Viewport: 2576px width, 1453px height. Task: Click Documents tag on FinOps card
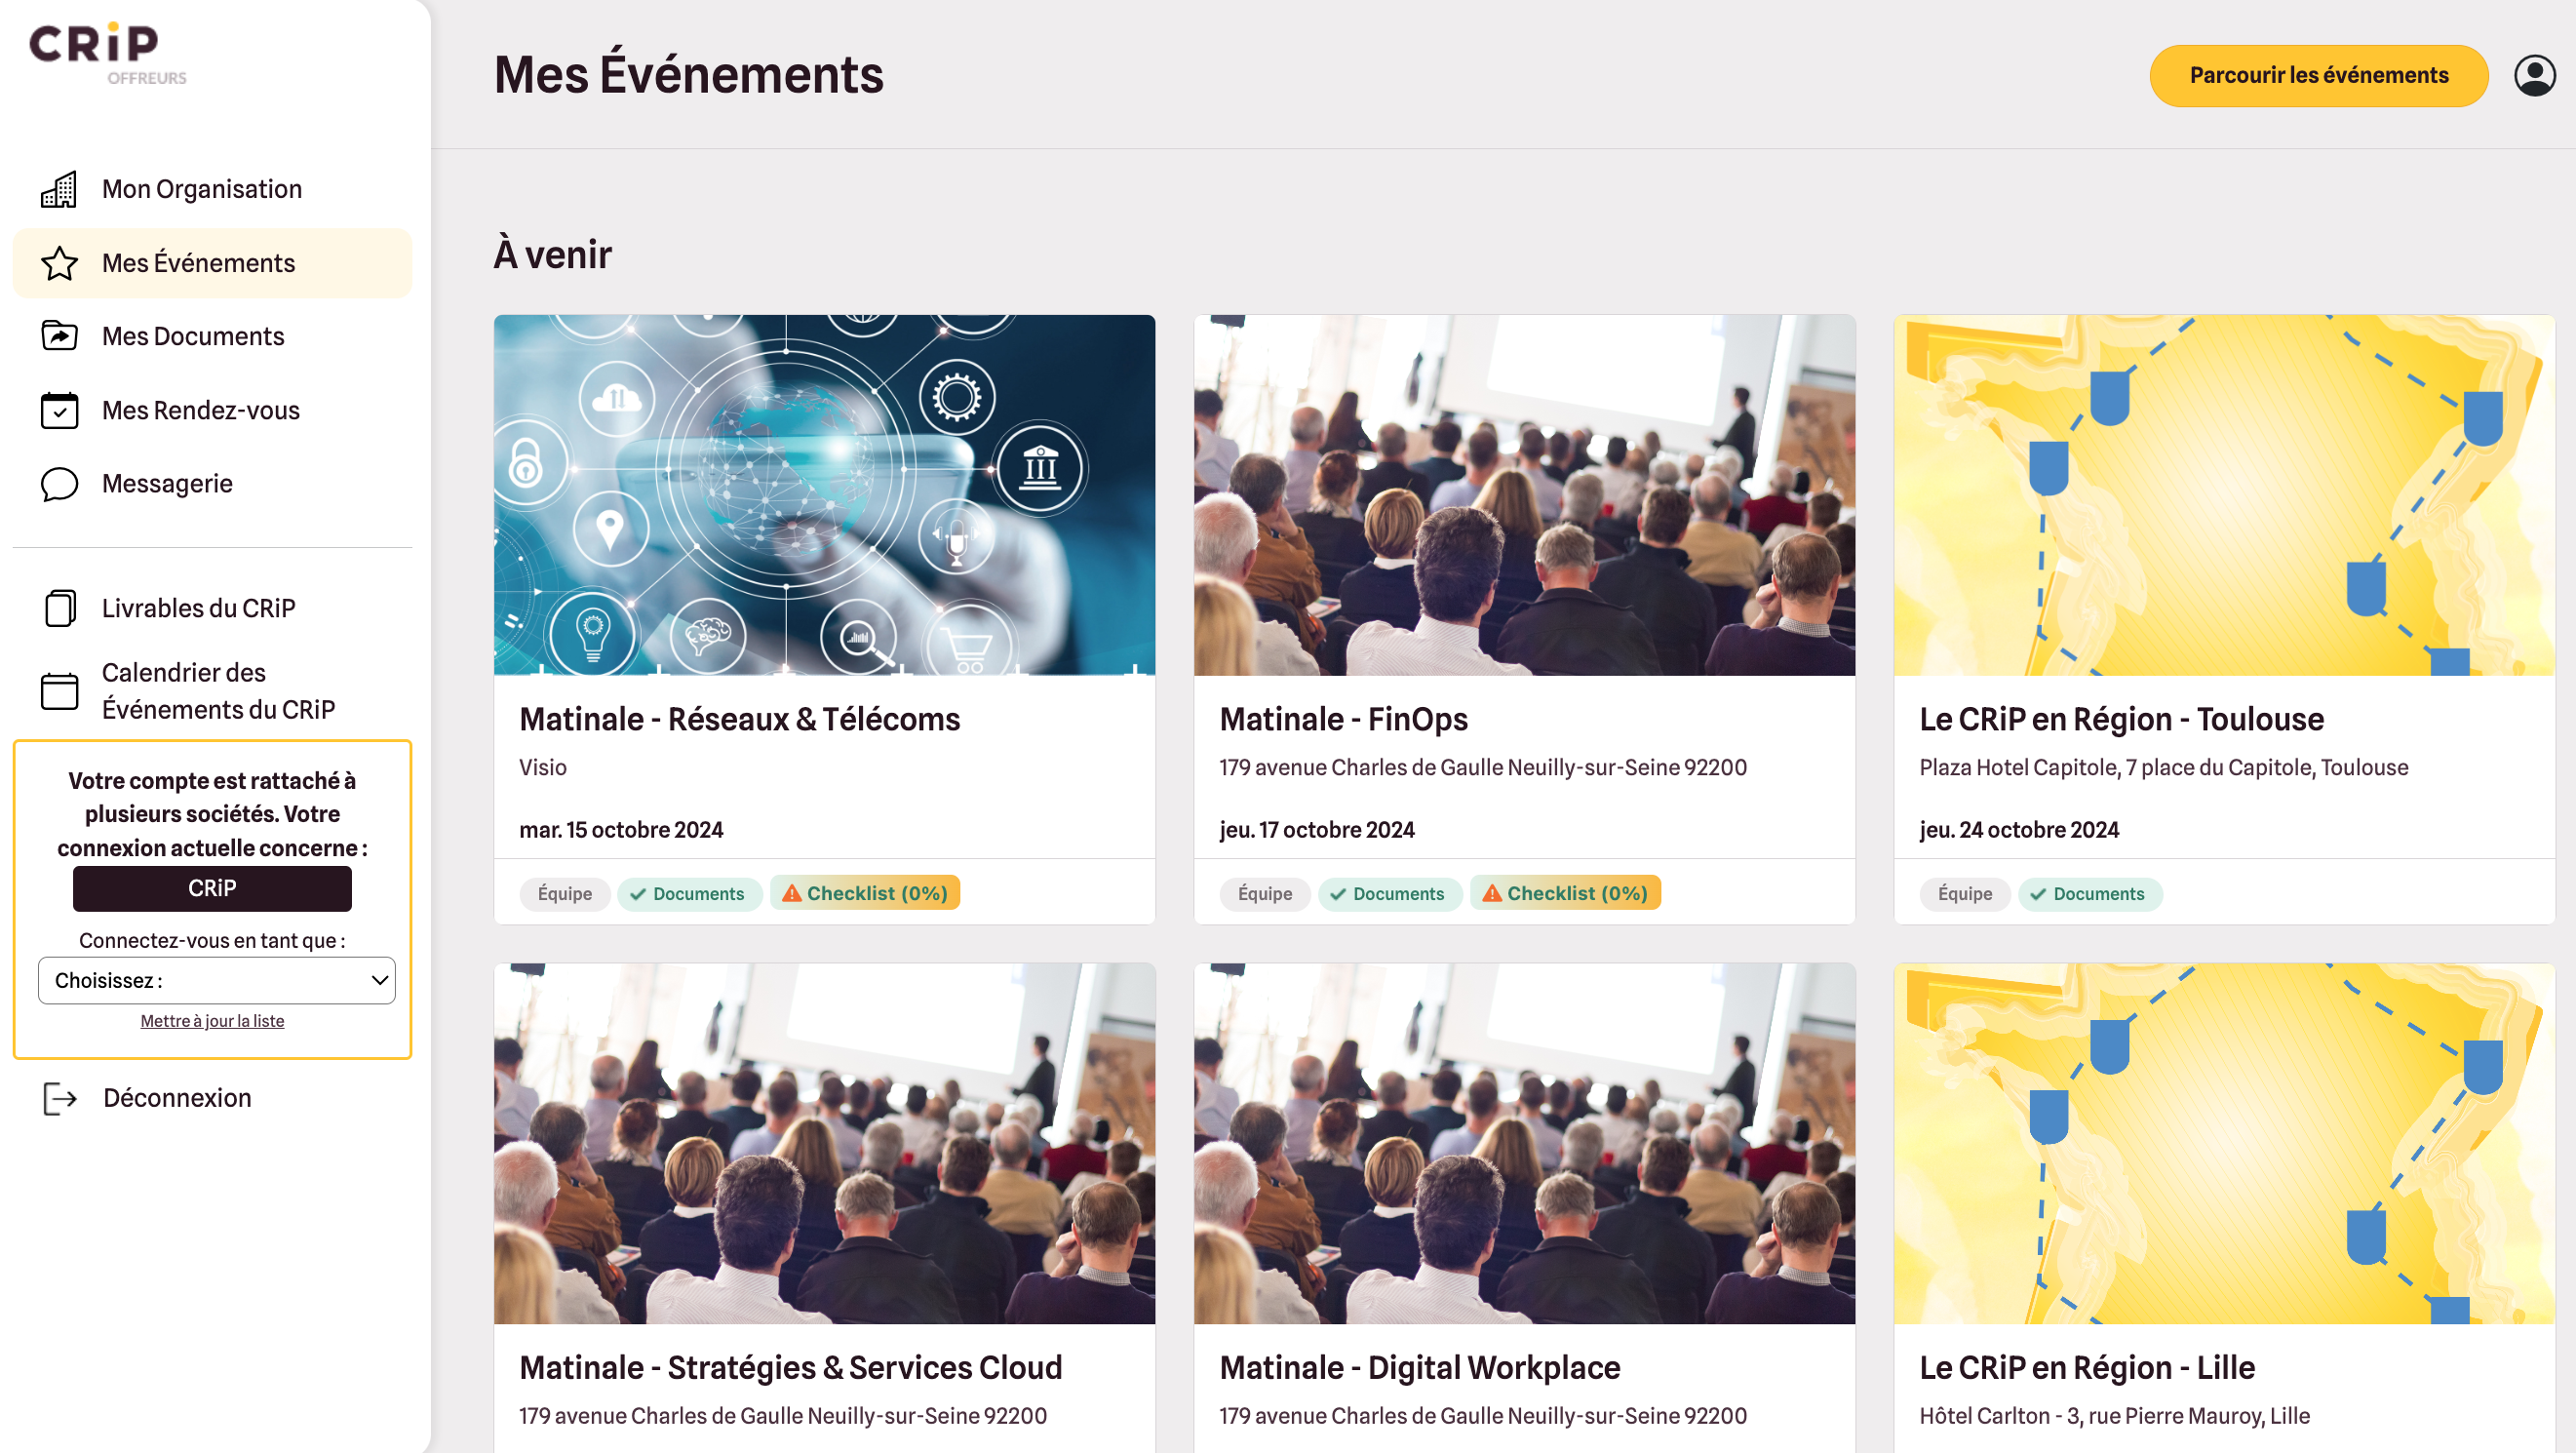(1389, 893)
